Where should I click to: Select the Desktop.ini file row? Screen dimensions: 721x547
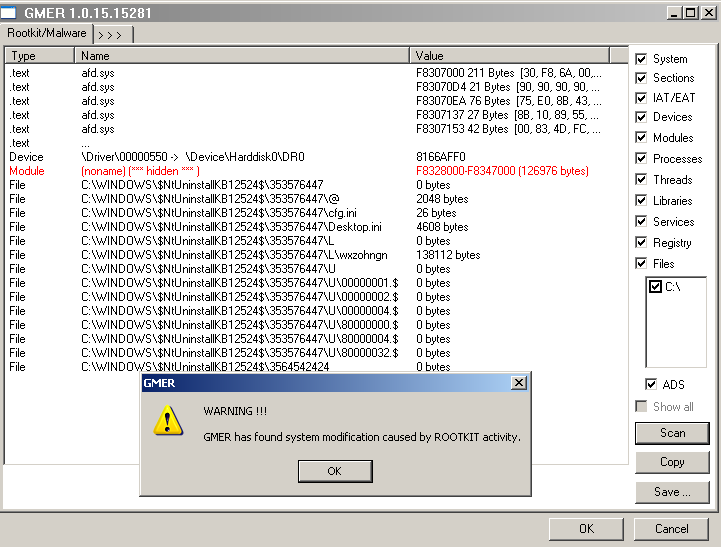[x=316, y=227]
